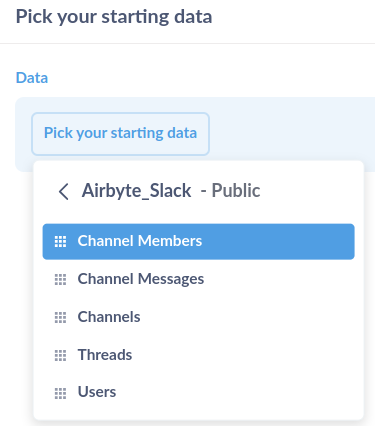Select the Threads table
The image size is (375, 426).
(198, 355)
